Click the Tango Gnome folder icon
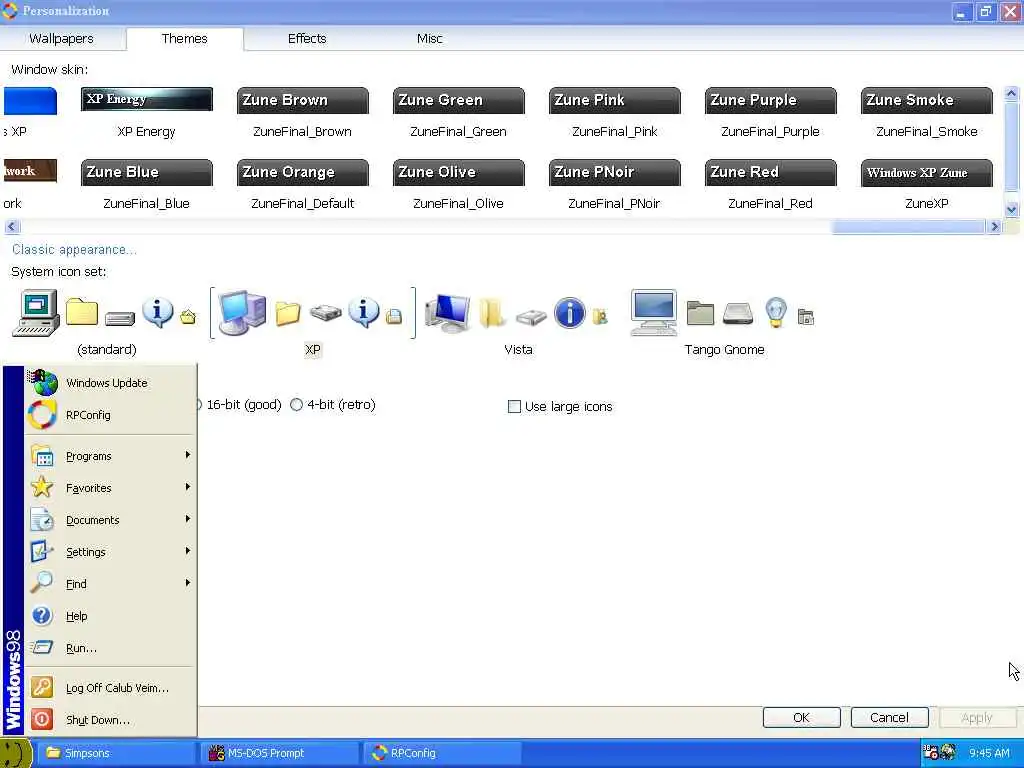 point(700,313)
